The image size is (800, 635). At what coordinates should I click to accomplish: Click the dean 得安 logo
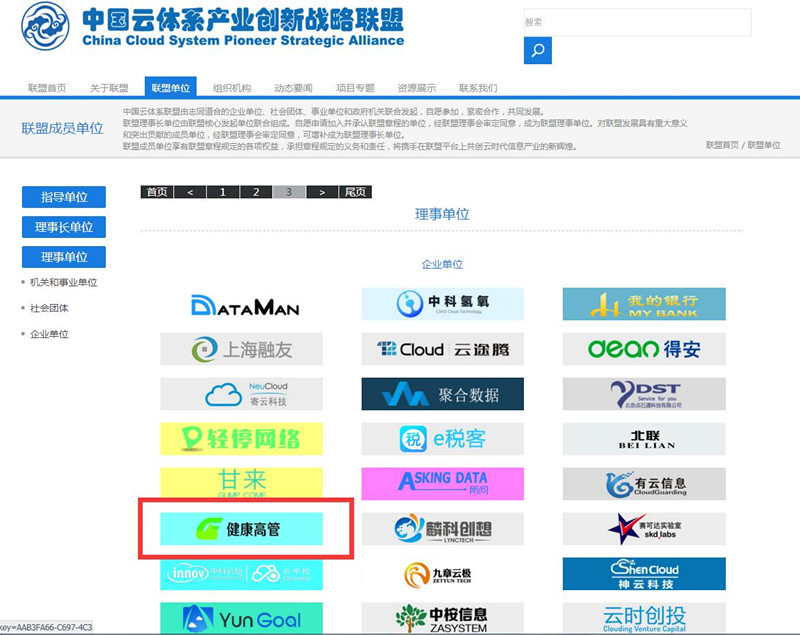click(644, 349)
